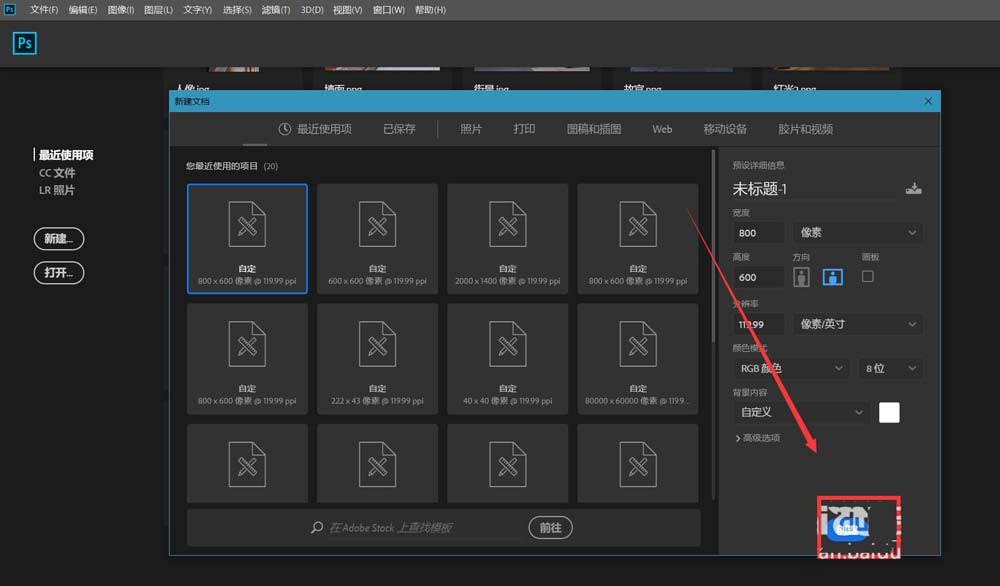Switch to the 移动设备 tab

(x=725, y=129)
